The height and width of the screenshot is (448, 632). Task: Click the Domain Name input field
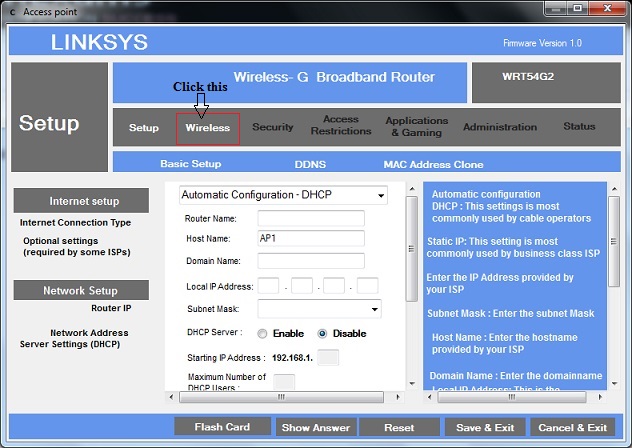[x=311, y=261]
